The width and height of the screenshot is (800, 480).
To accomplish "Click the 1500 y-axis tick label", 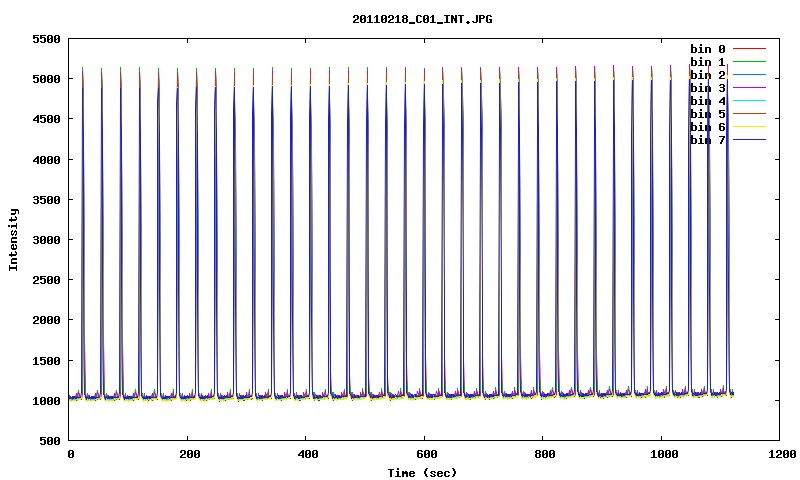I will point(46,361).
